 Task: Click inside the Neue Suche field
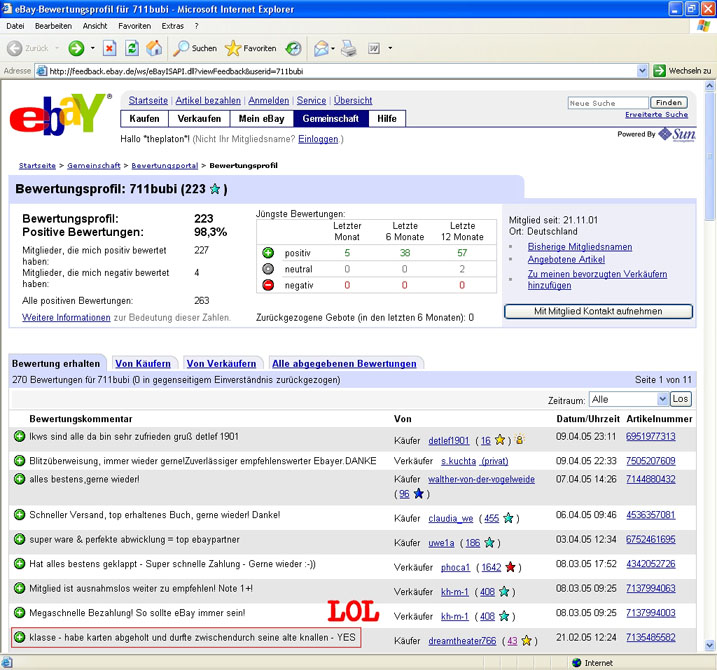pyautogui.click(x=607, y=103)
